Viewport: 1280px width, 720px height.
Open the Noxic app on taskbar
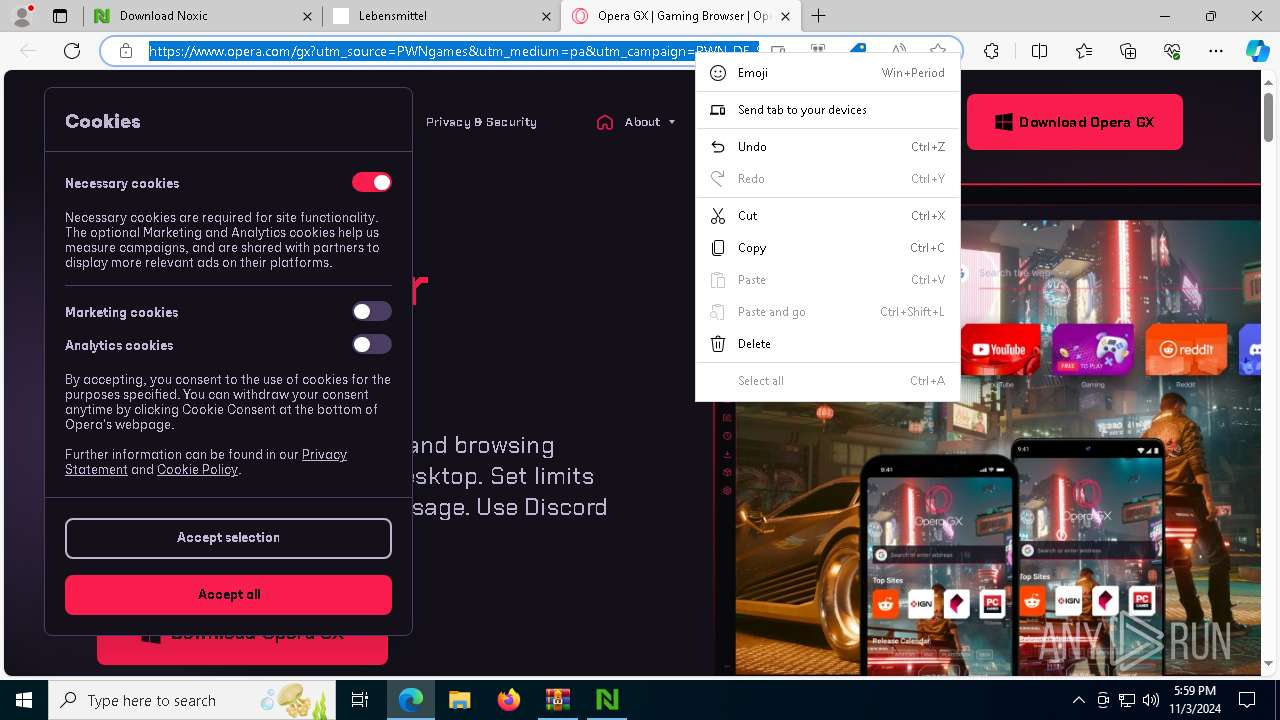pos(606,700)
